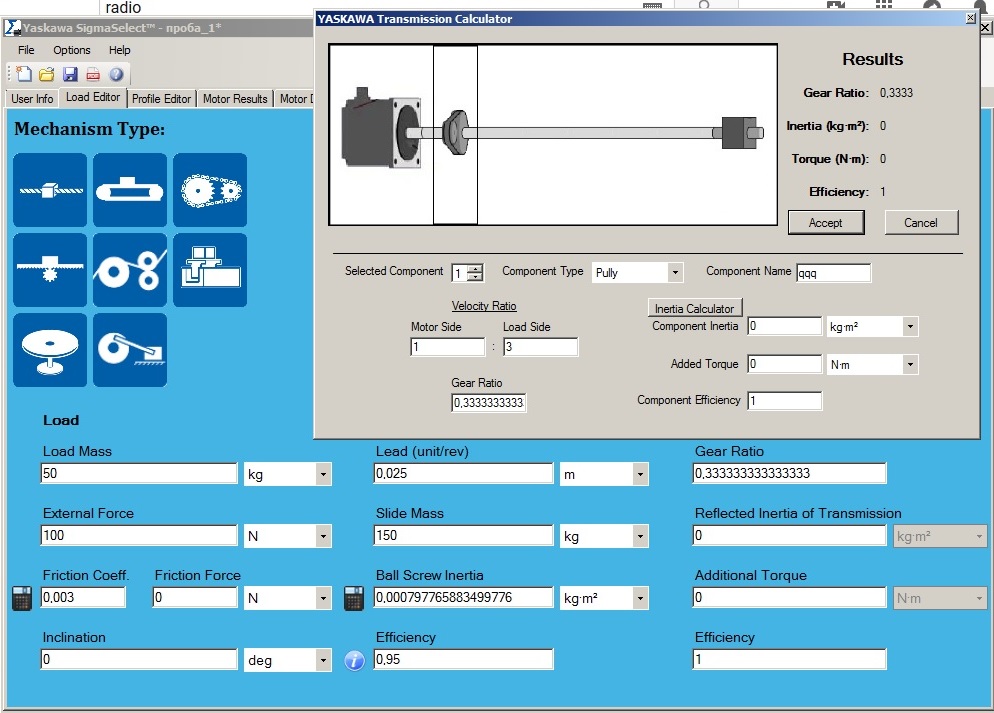Click the Open folder toolbar icon
This screenshot has width=994, height=713.
coord(47,74)
